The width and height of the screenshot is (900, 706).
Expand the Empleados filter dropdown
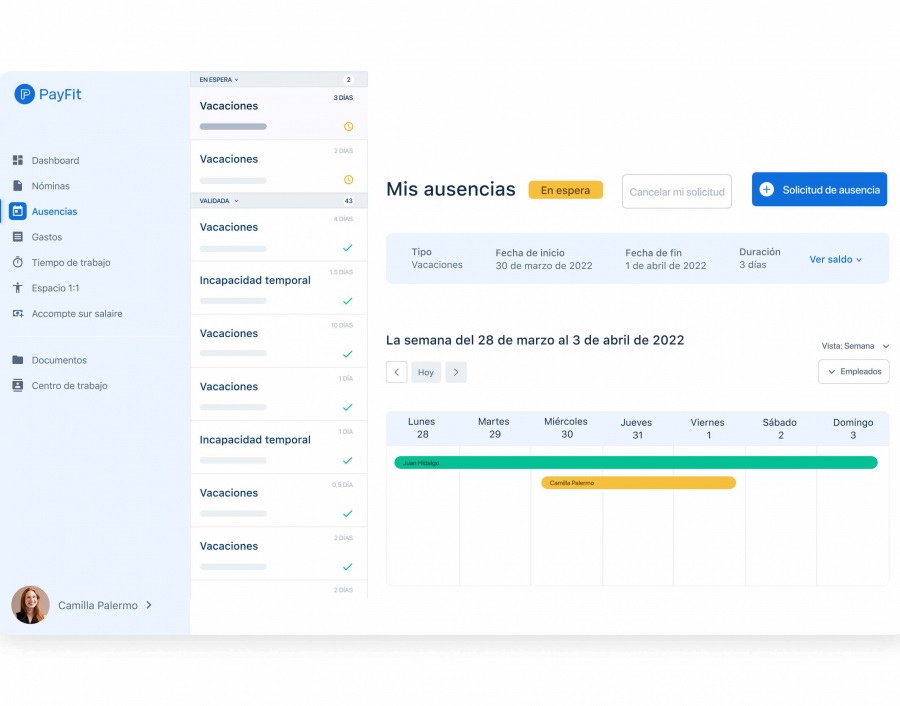coord(853,371)
